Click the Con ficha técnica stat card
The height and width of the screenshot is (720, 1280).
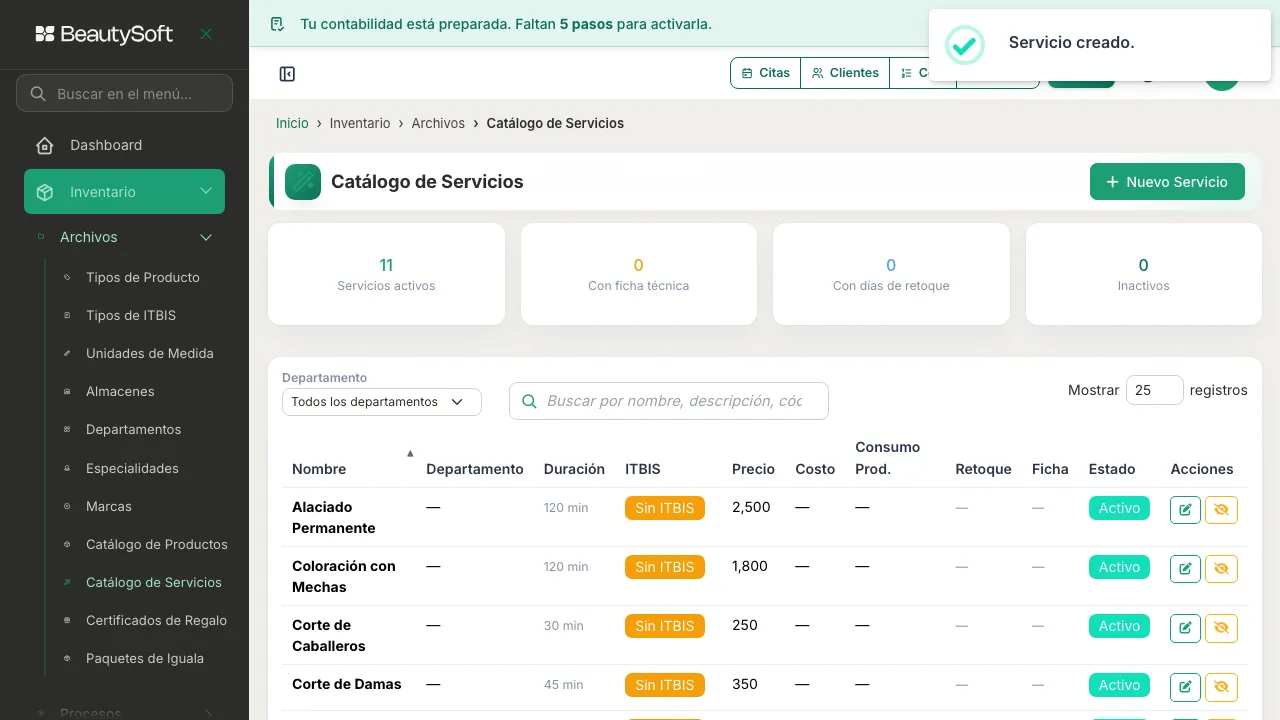click(638, 274)
